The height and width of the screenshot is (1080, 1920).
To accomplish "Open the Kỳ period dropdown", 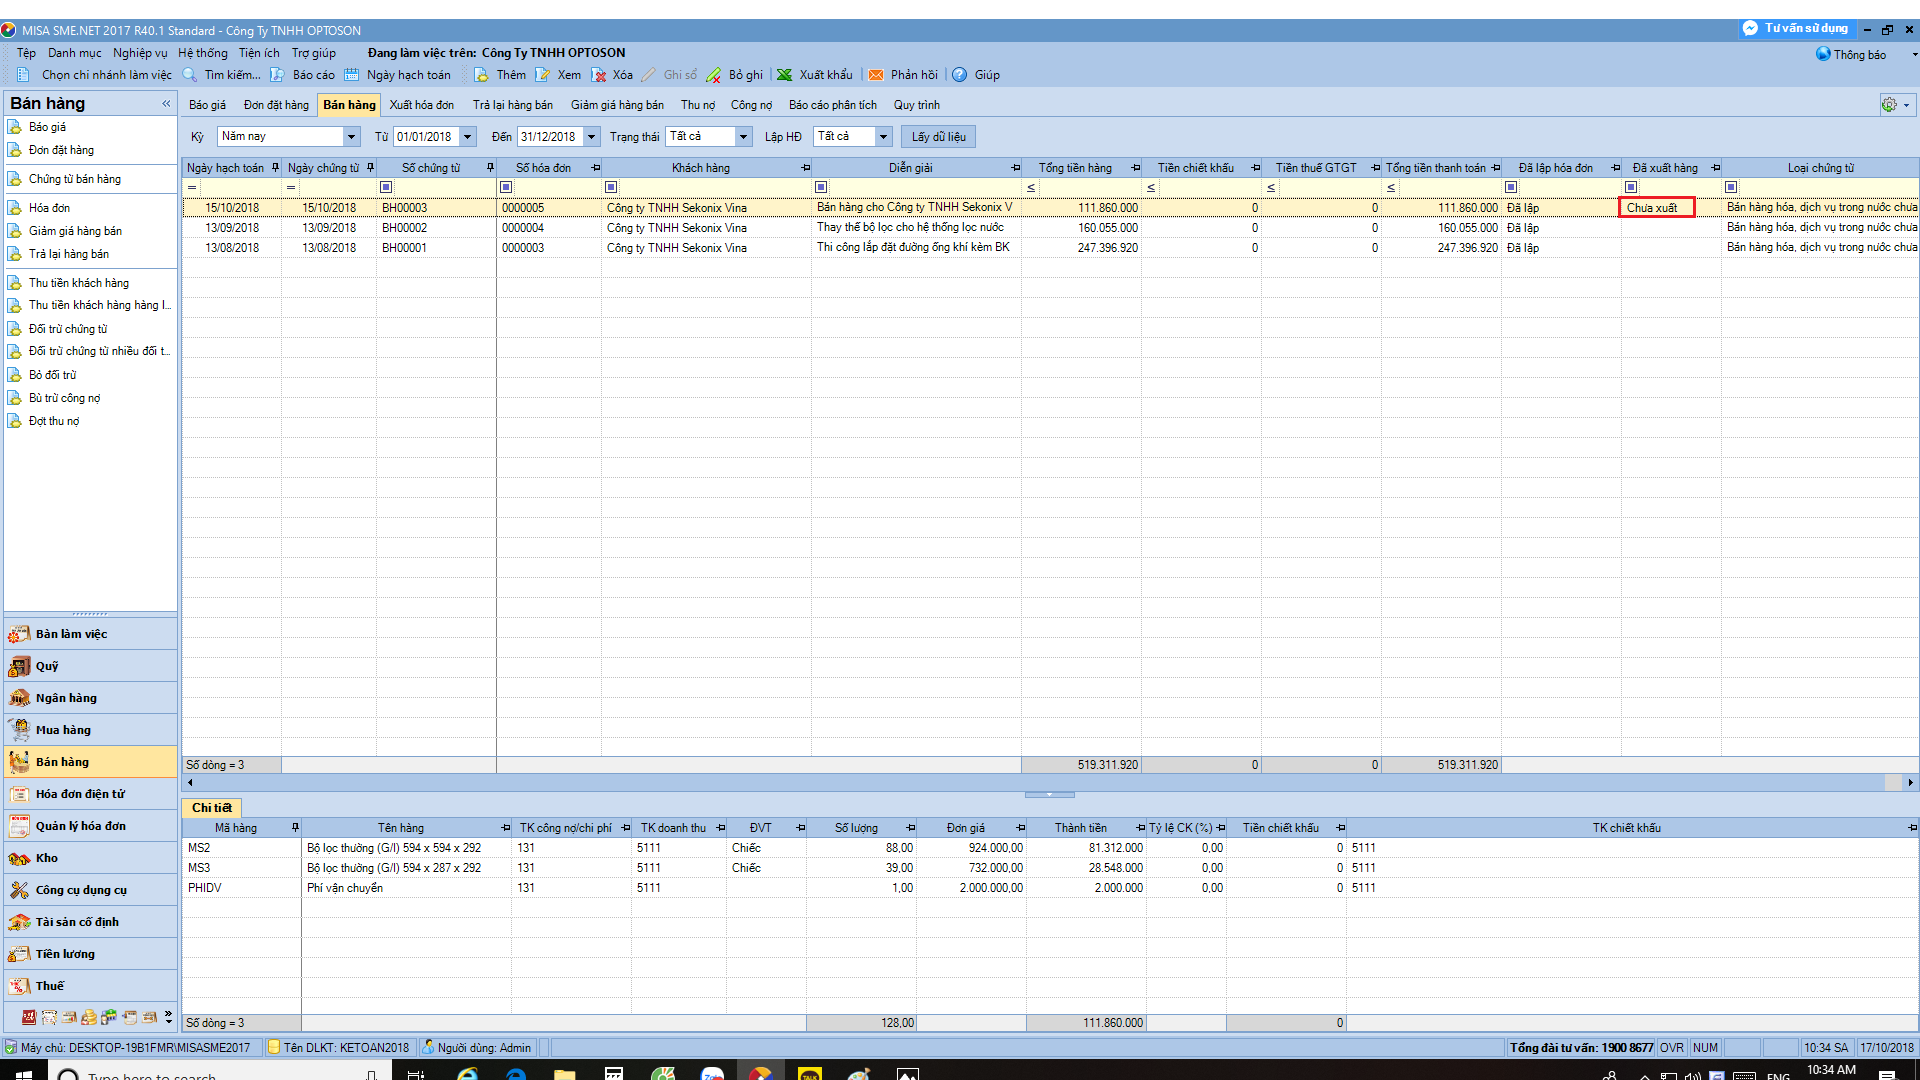I will coord(351,137).
